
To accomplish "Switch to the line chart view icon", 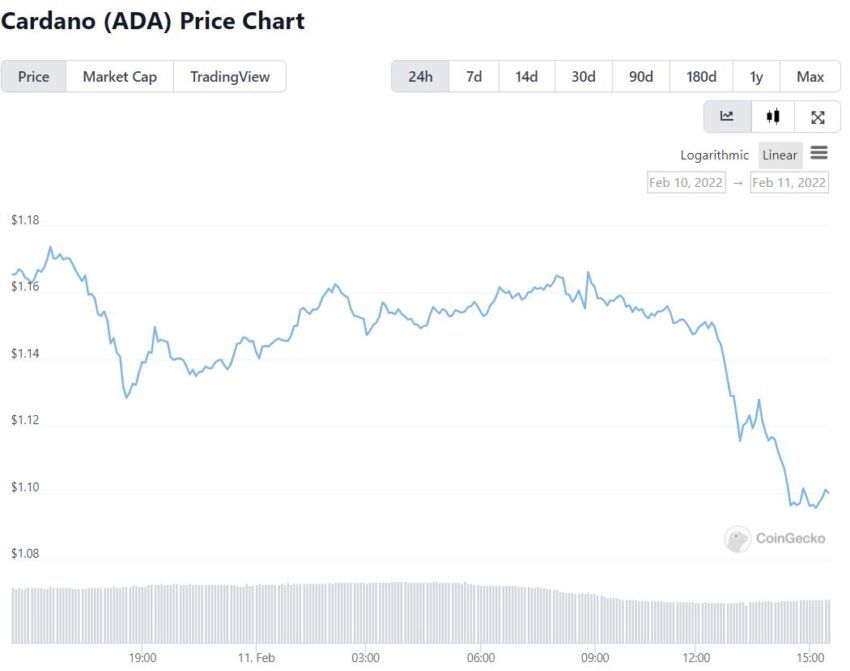I will pyautogui.click(x=727, y=117).
